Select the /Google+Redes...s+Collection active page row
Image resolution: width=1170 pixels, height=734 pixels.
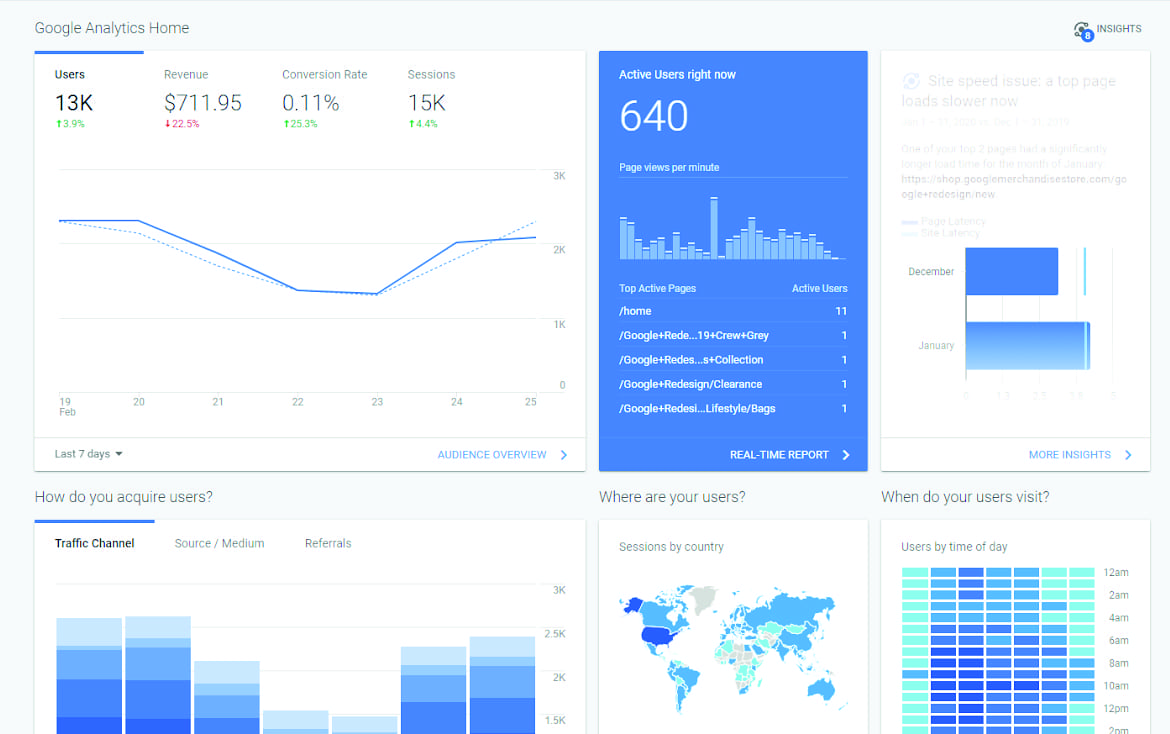(x=733, y=360)
